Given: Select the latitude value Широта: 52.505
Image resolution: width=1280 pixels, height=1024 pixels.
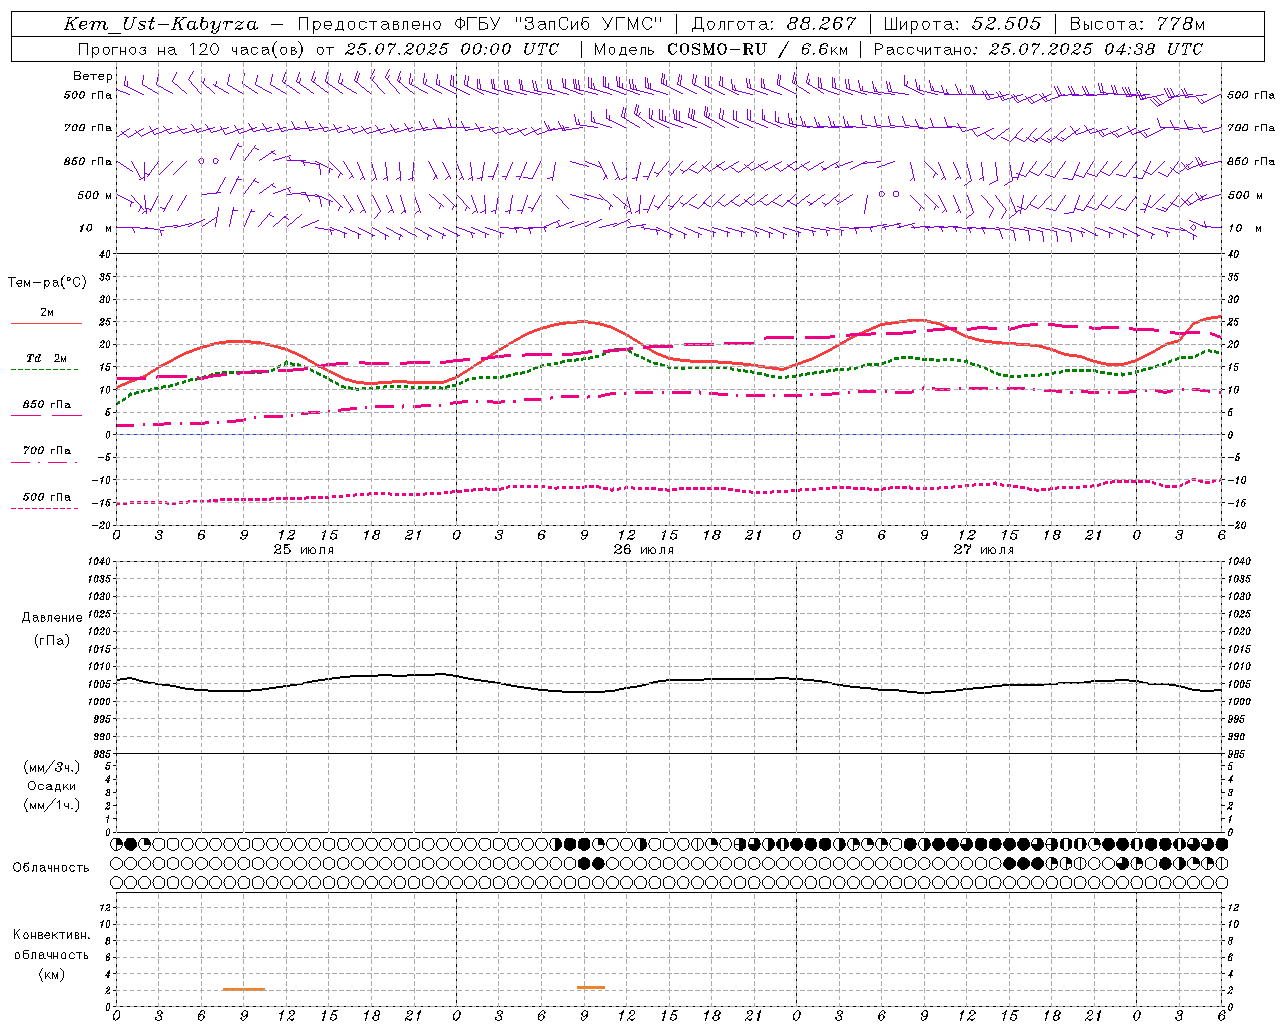Looking at the screenshot, I should click(x=962, y=24).
